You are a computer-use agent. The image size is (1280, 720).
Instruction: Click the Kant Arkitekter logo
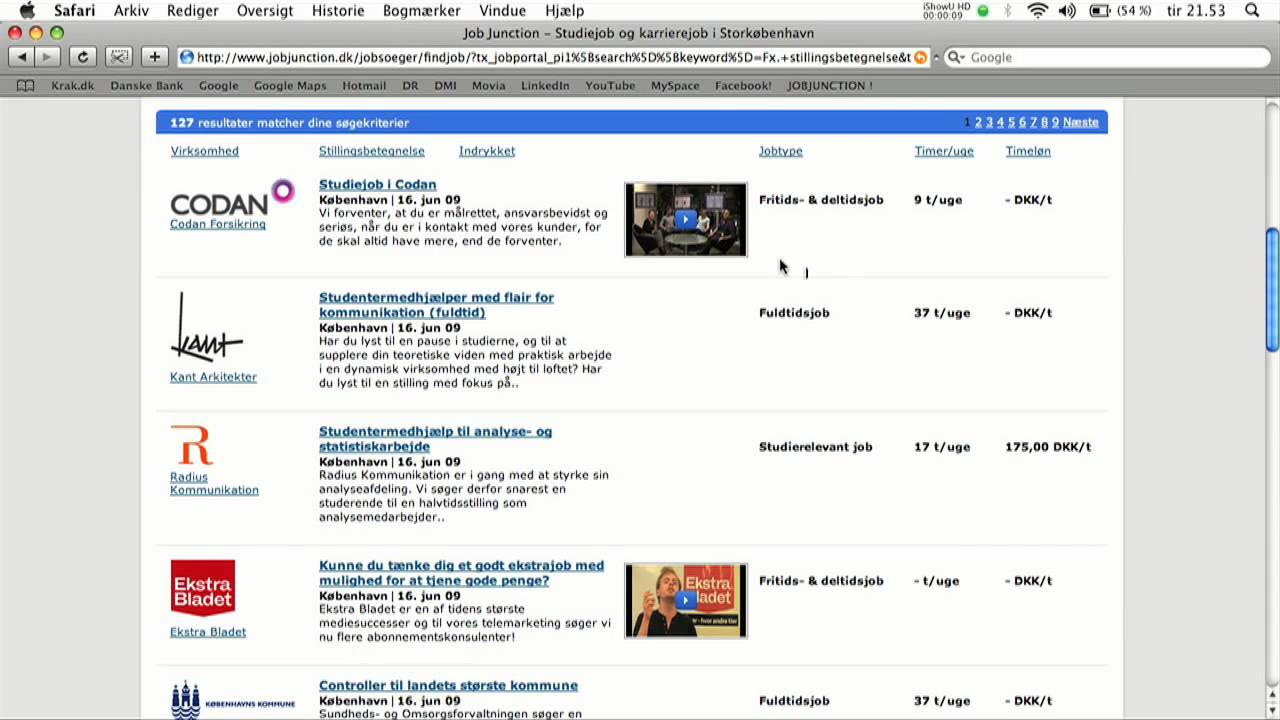click(x=206, y=326)
